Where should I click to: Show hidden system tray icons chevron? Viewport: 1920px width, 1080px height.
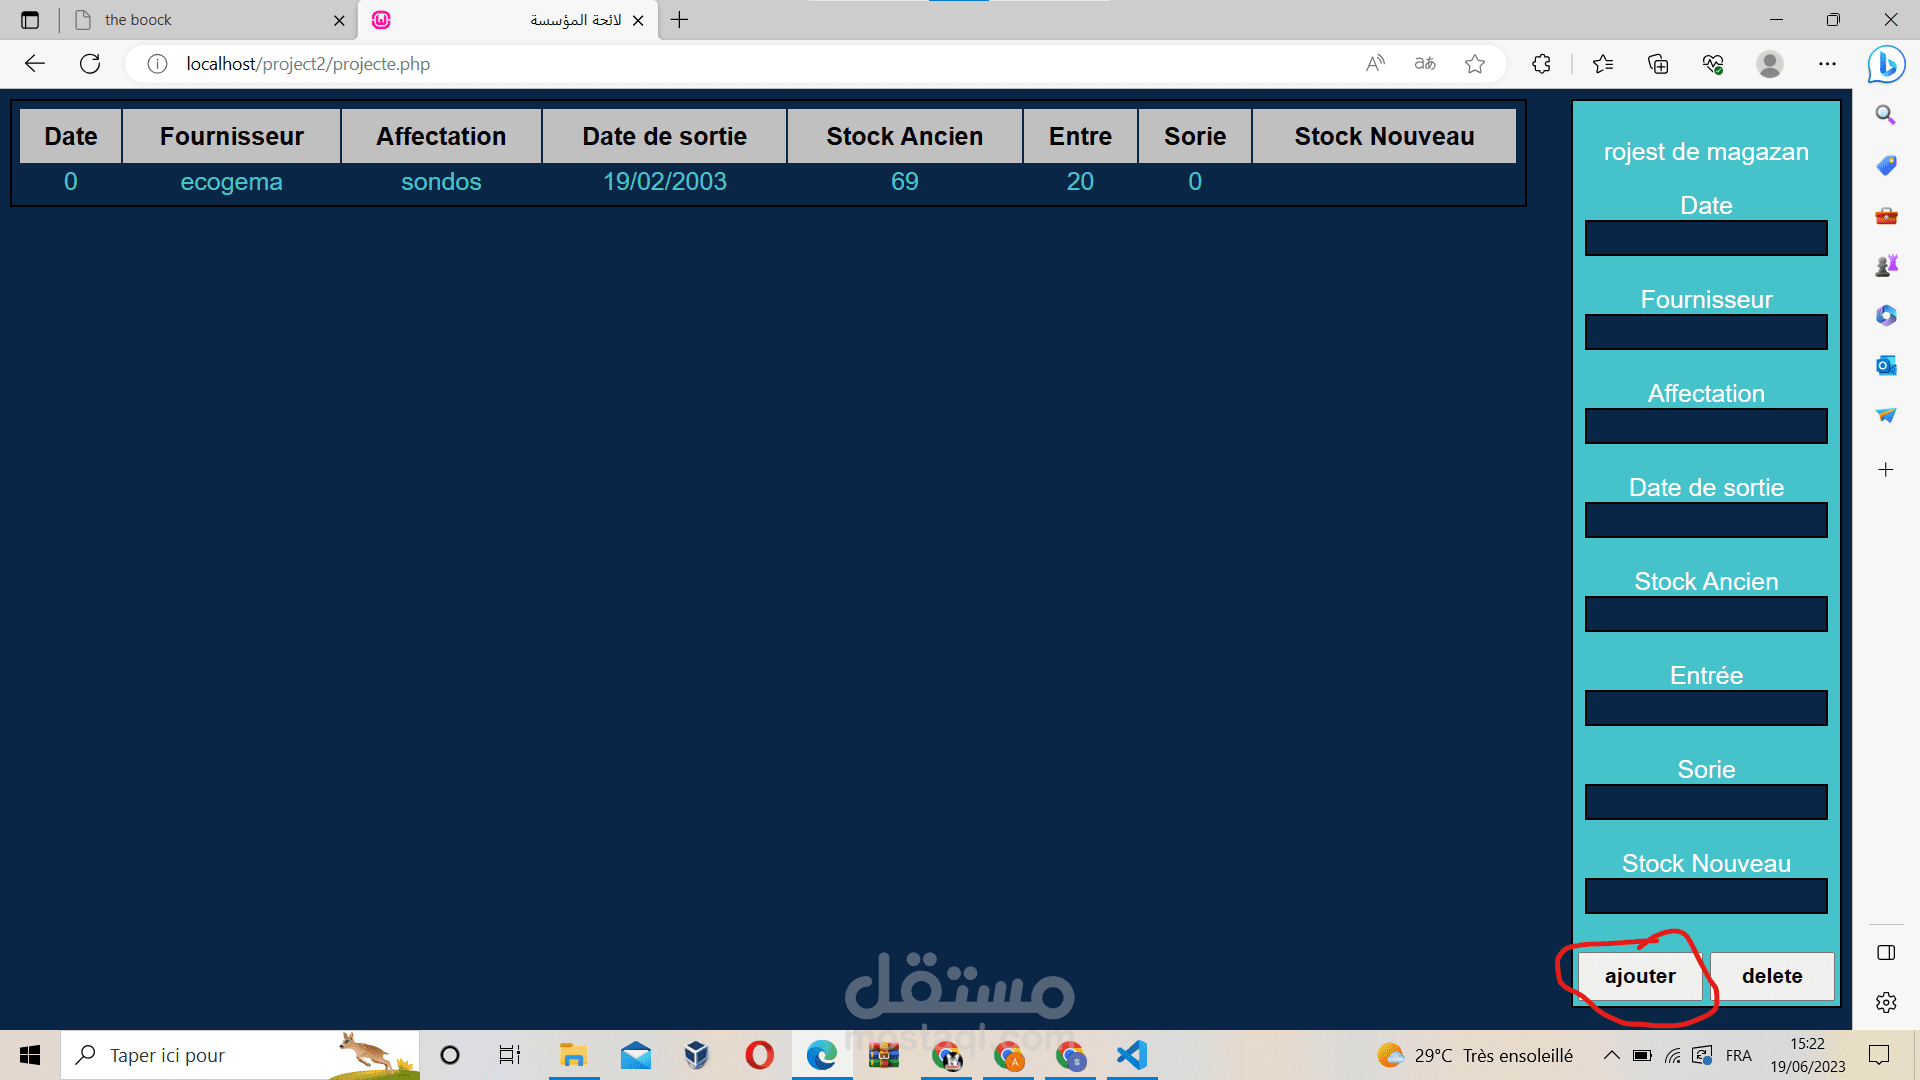[x=1611, y=1055]
